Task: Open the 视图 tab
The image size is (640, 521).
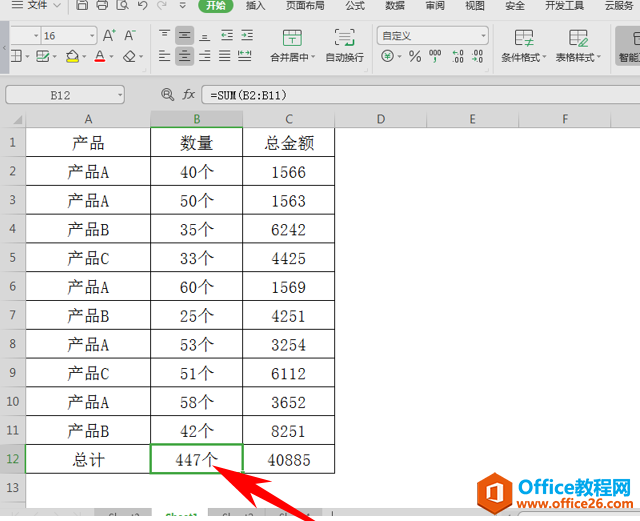Action: tap(475, 5)
